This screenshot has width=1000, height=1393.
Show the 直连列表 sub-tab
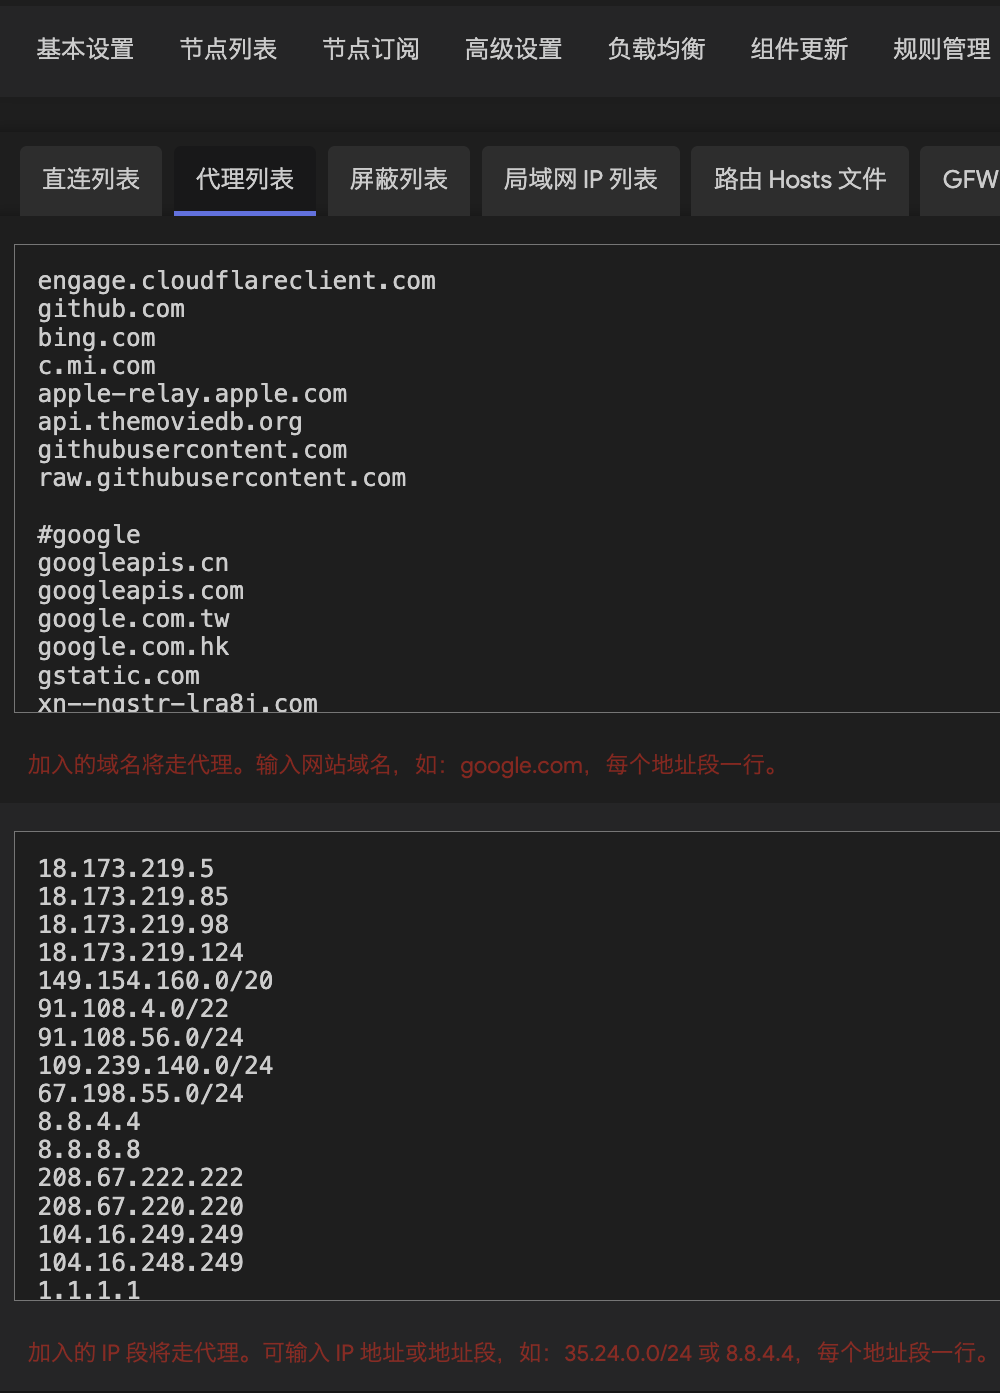pos(91,180)
